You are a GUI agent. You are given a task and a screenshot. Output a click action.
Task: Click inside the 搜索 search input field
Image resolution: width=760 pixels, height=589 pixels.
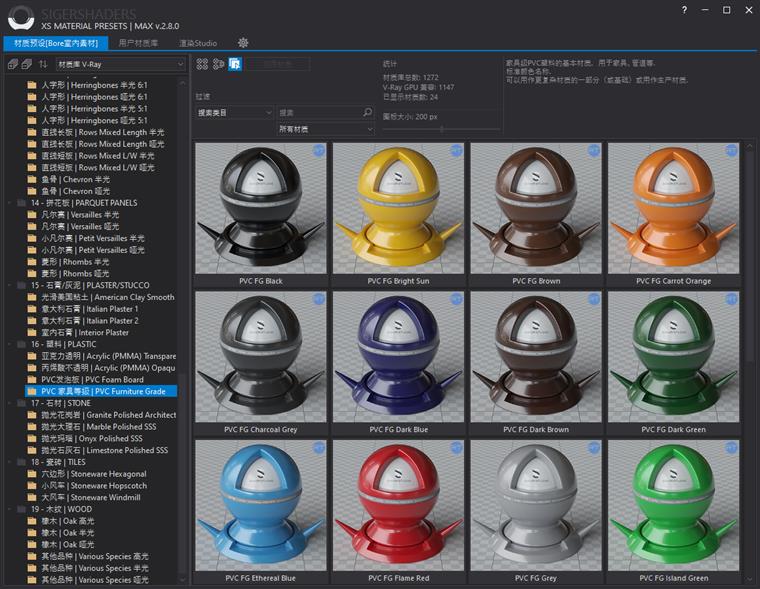(x=319, y=112)
